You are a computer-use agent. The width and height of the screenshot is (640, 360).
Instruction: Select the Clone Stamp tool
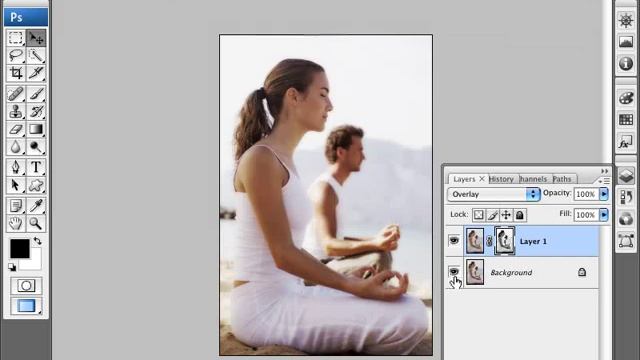coord(16,111)
